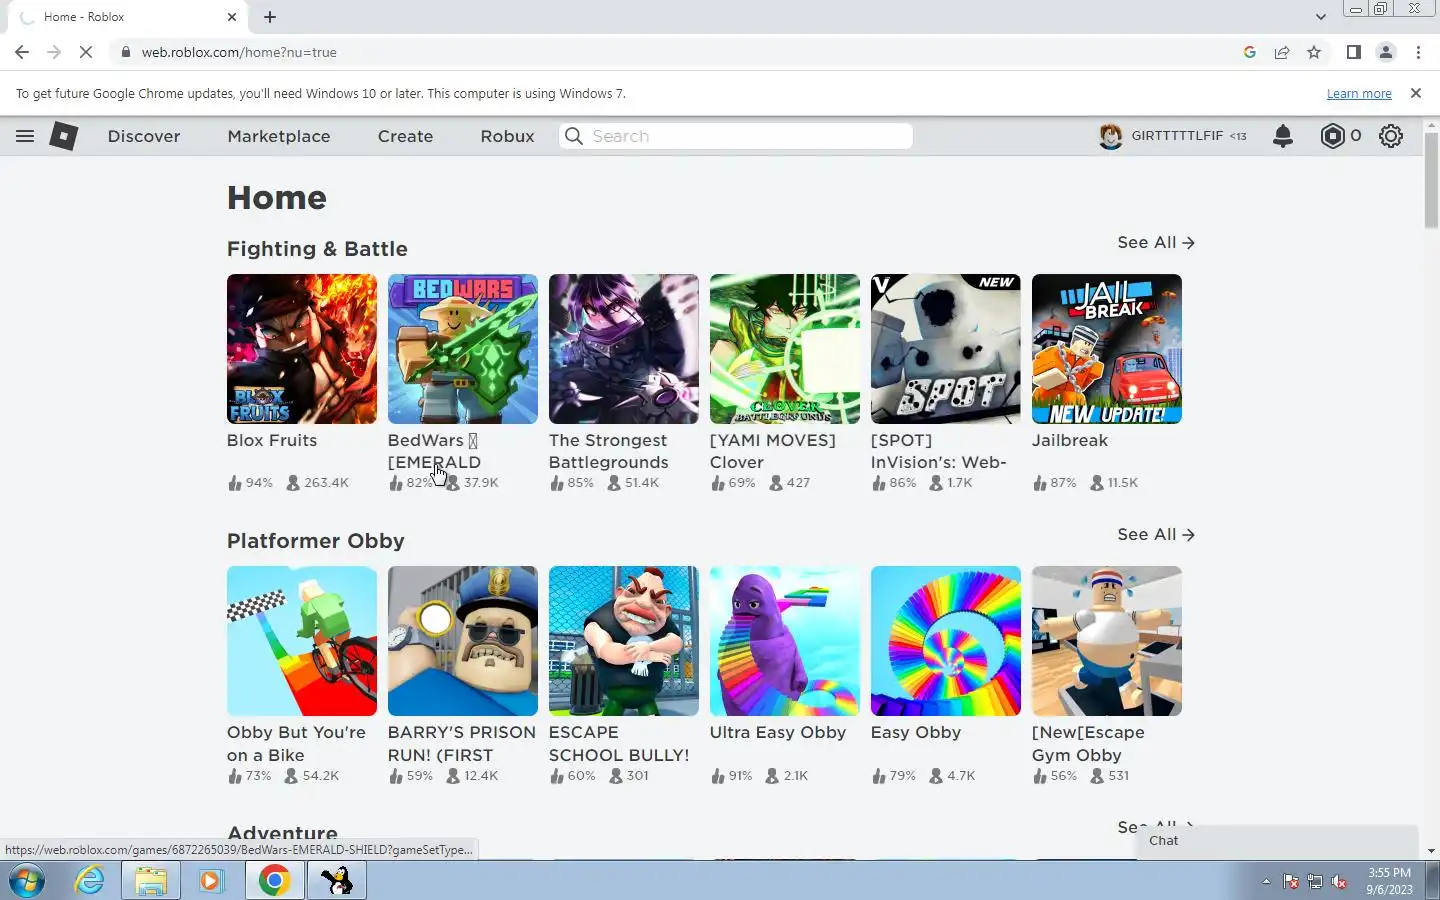See all Platformer Obby games
This screenshot has height=900, width=1440.
[1156, 534]
